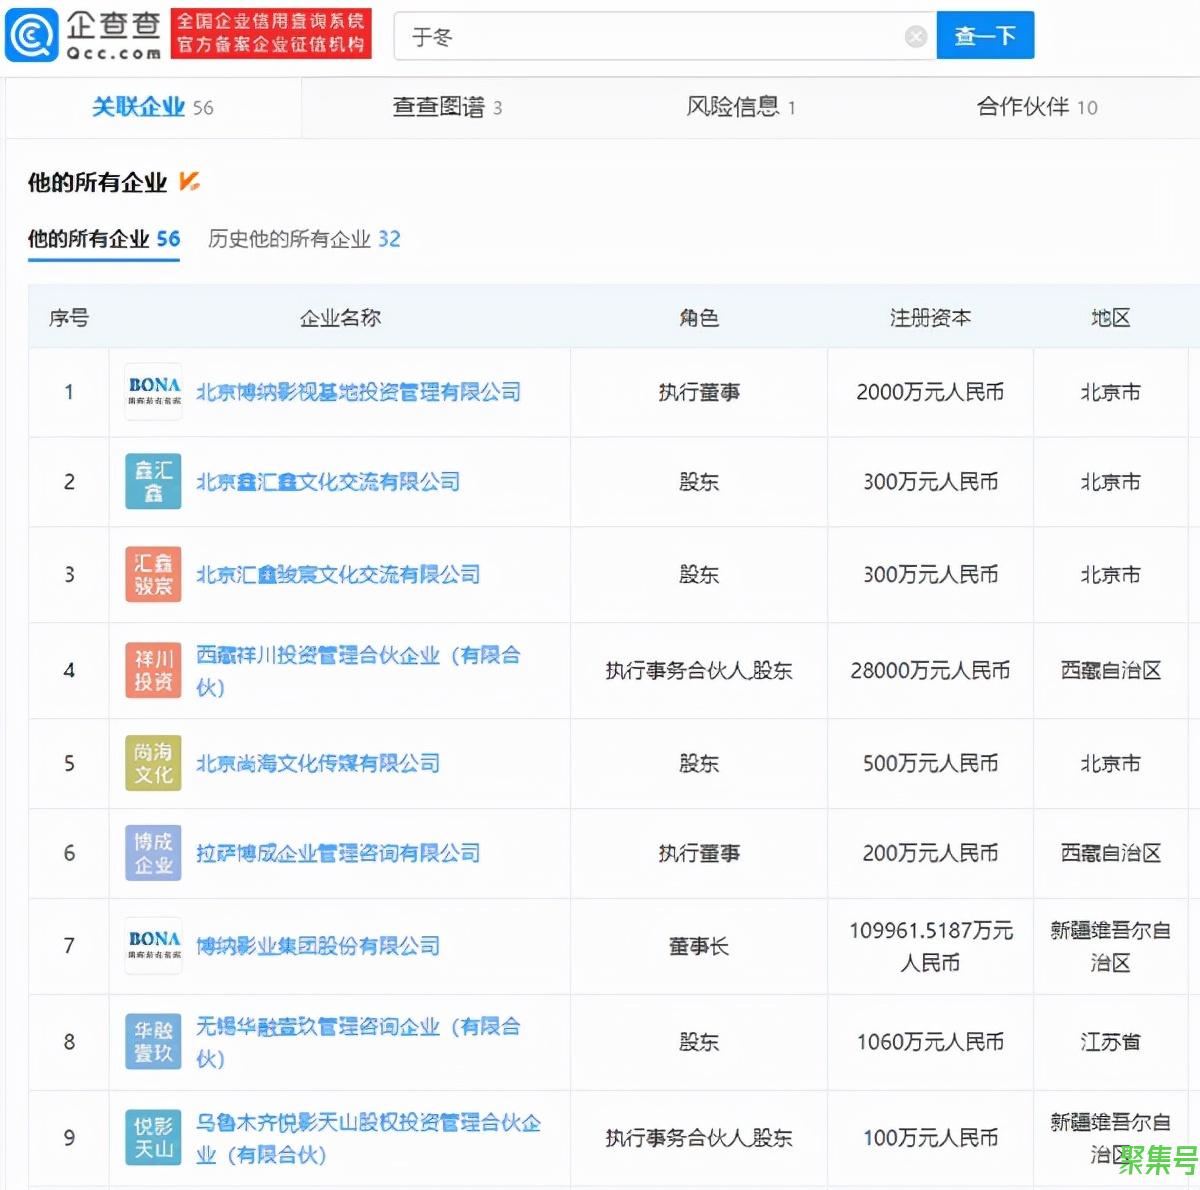Click the 华融壹玖 company logo

point(154,1041)
